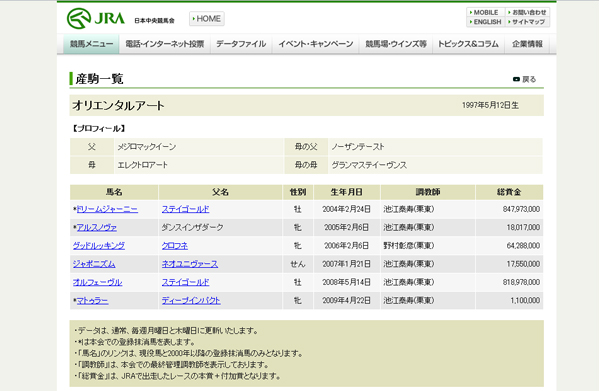This screenshot has width=600, height=391.
Task: Open sire ステイゴールド in ドリームジャーニー row
Action: (185, 209)
